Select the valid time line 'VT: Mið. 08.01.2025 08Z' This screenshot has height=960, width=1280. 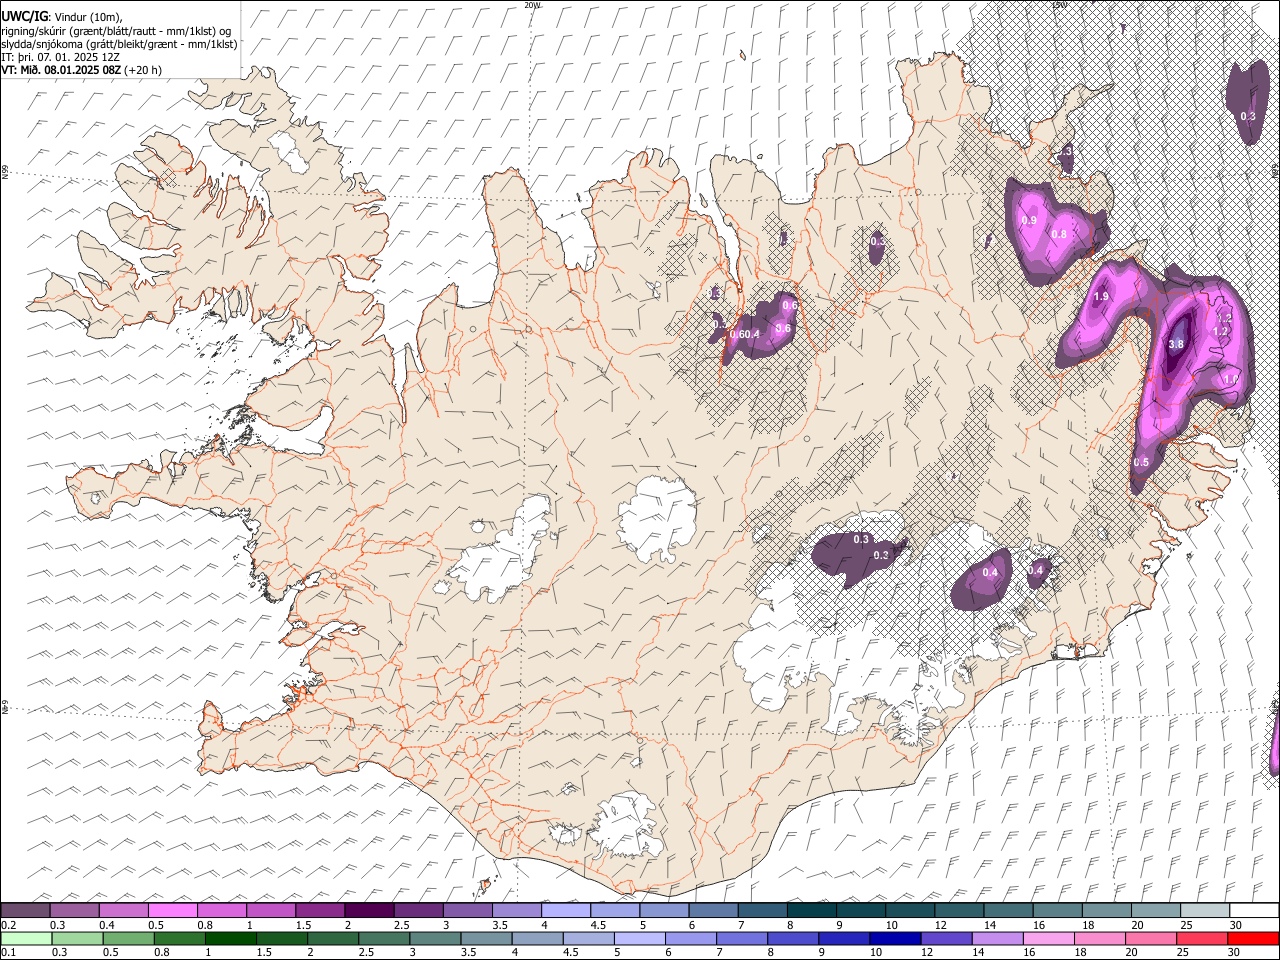[61, 70]
